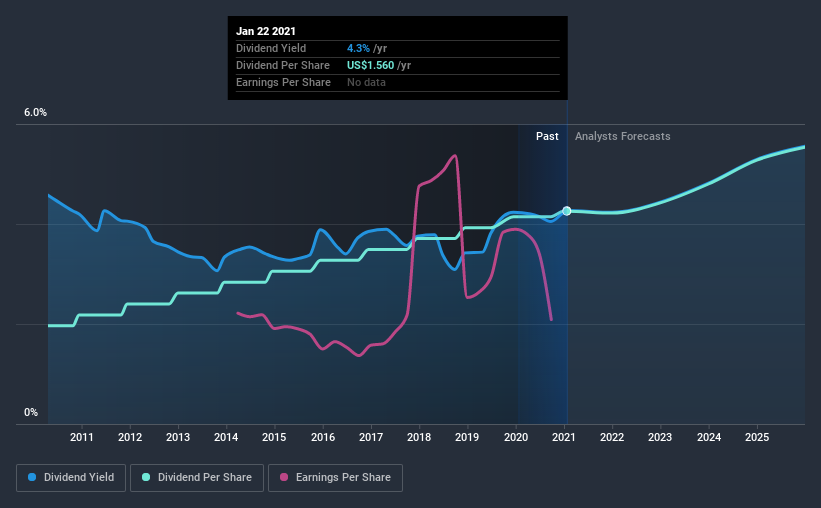Click the Past section label
This screenshot has height=508, width=821.
[547, 137]
